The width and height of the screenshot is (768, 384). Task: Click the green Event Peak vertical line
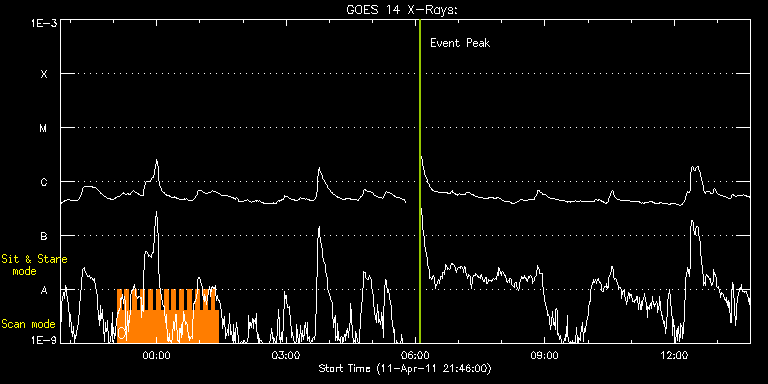click(x=420, y=181)
